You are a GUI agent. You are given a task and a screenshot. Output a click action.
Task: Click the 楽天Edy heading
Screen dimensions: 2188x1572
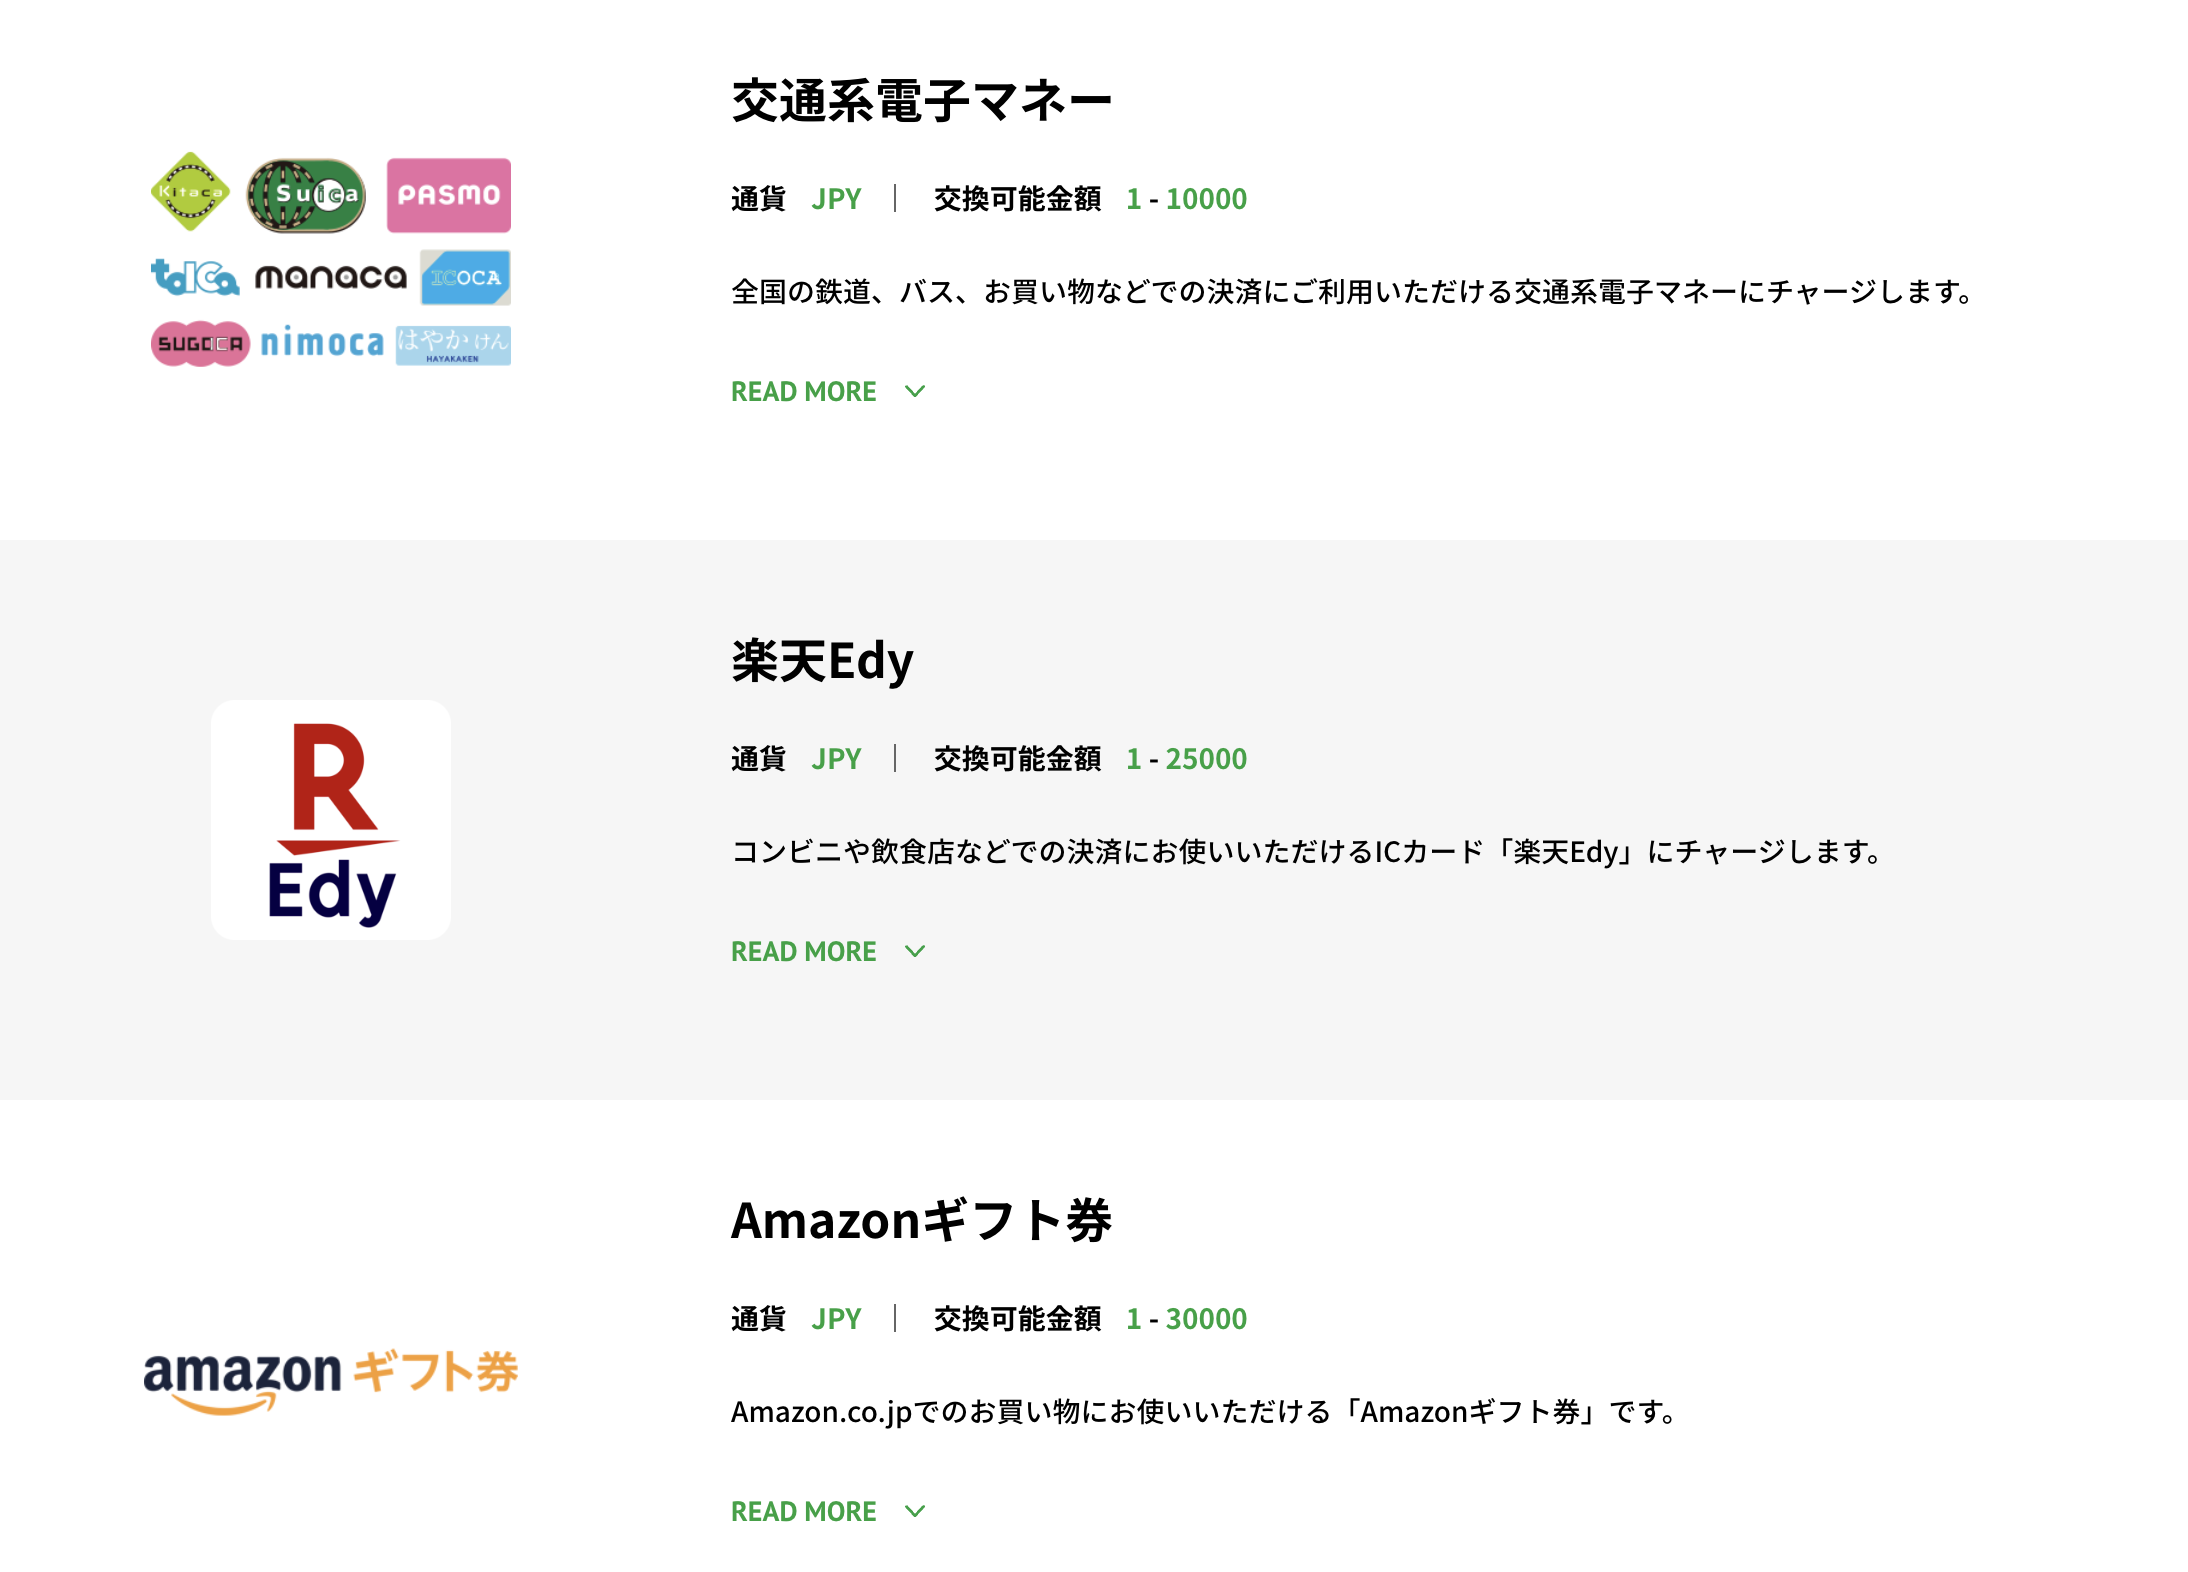pos(822,662)
